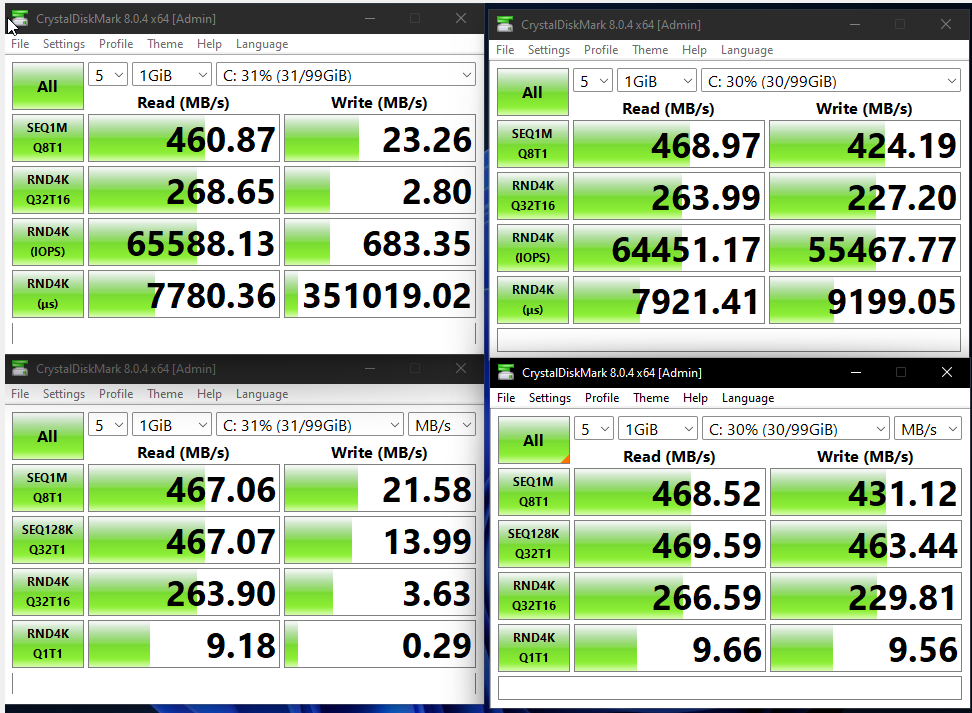This screenshot has width=972, height=713.
Task: Click the 13.99 write result
Action: 380,541
